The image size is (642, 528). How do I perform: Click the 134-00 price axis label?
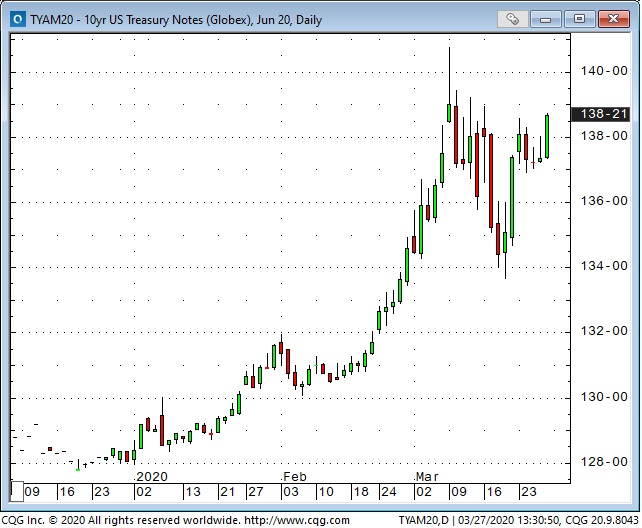click(604, 266)
